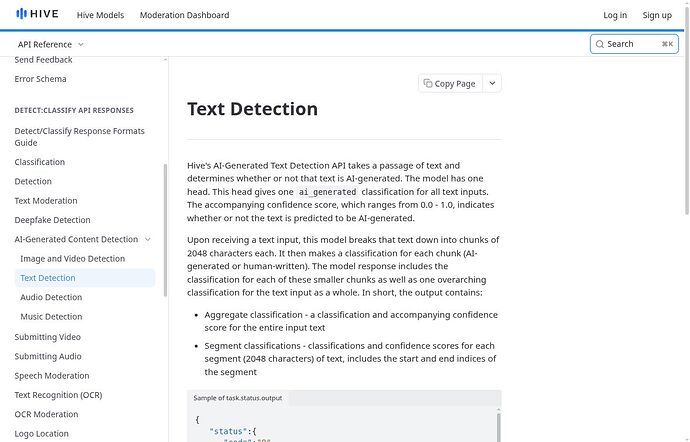Open Text Moderation page
Screen dimensions: 690x442
coord(46,201)
